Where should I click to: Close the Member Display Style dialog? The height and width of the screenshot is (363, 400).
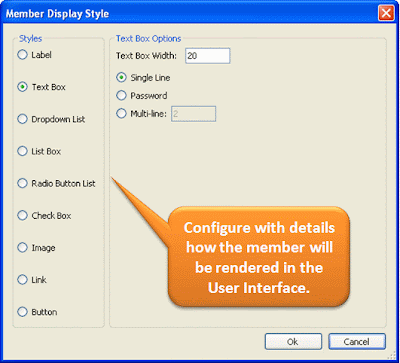[x=386, y=14]
